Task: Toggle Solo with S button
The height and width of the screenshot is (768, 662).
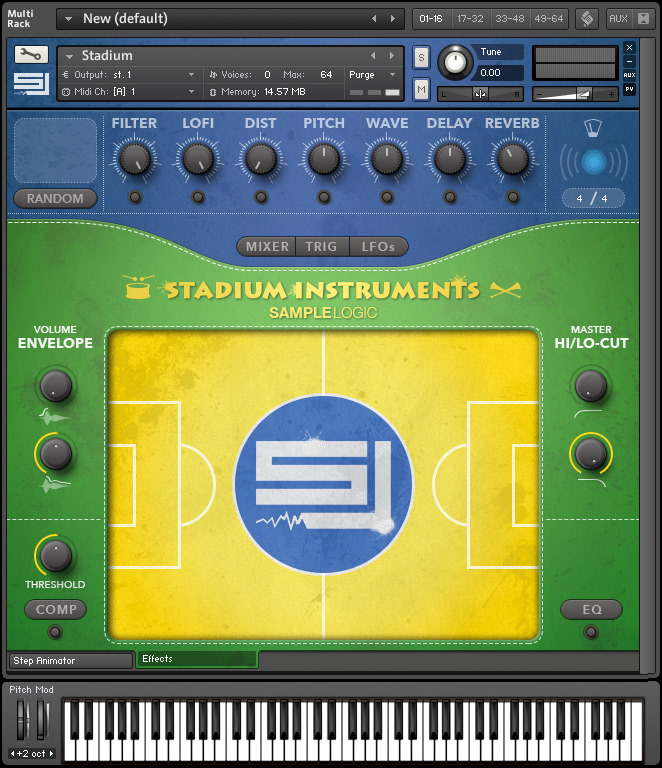Action: [421, 58]
